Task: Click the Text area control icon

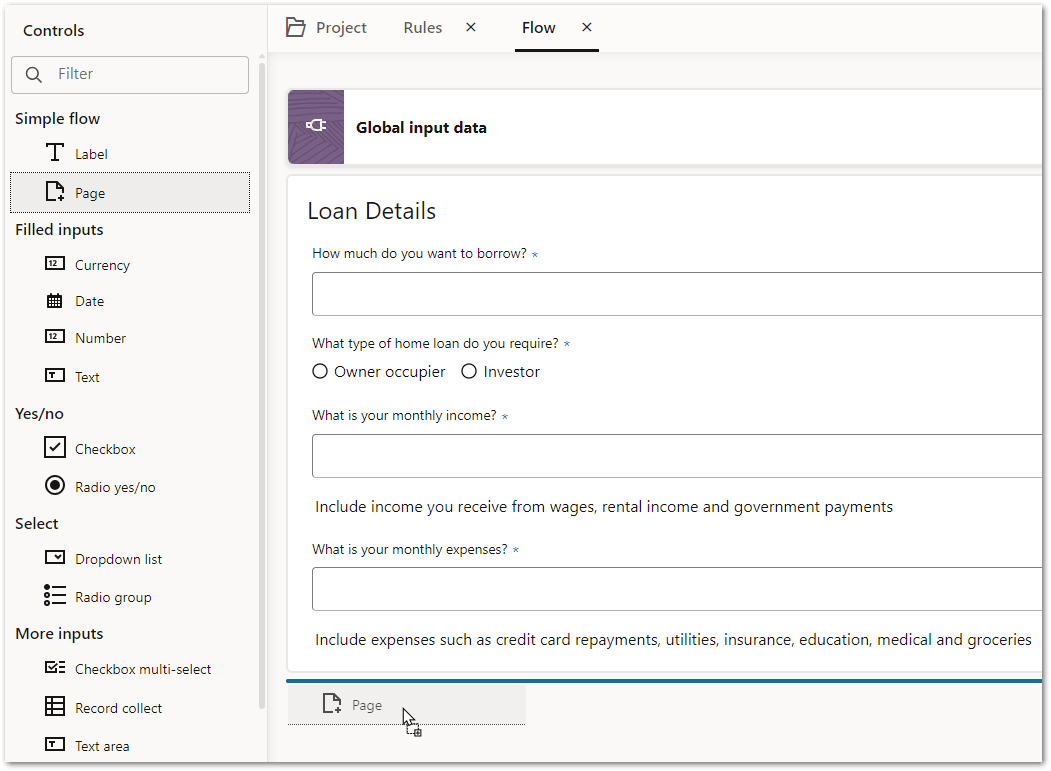Action: point(55,744)
